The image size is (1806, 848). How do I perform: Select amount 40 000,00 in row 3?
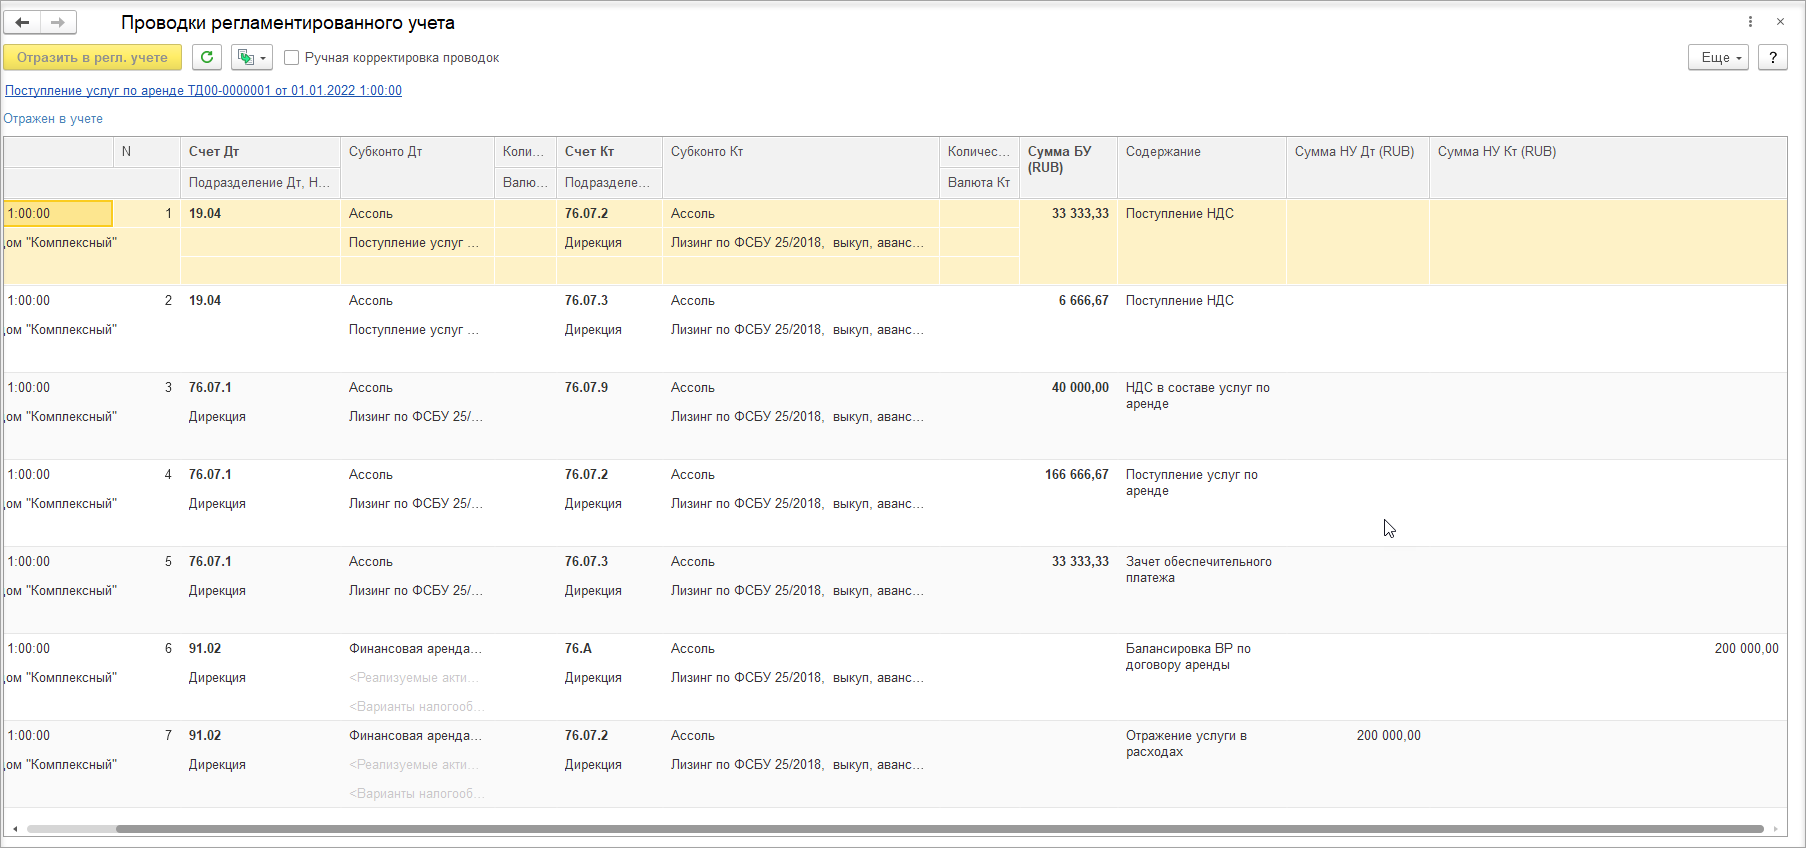(1080, 387)
